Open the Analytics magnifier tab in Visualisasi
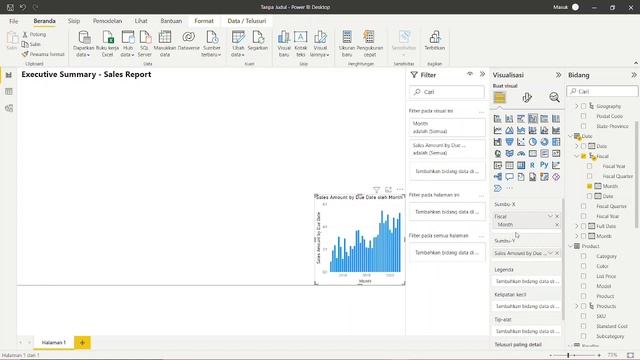640x360 pixels. (554, 98)
